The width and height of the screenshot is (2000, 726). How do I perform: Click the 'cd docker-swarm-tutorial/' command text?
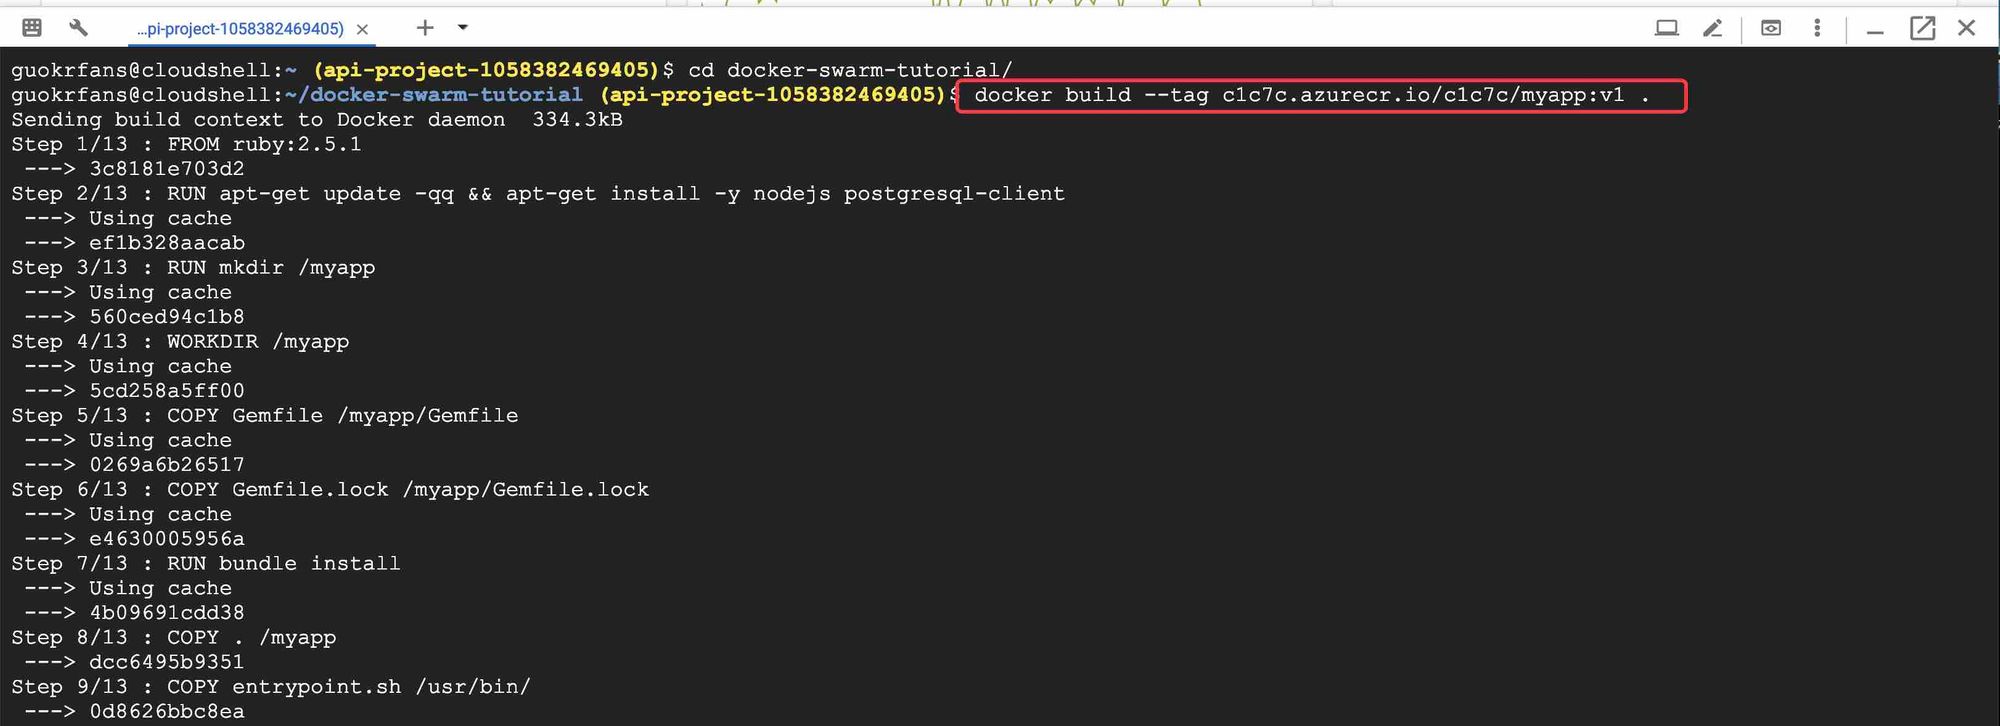[x=850, y=70]
